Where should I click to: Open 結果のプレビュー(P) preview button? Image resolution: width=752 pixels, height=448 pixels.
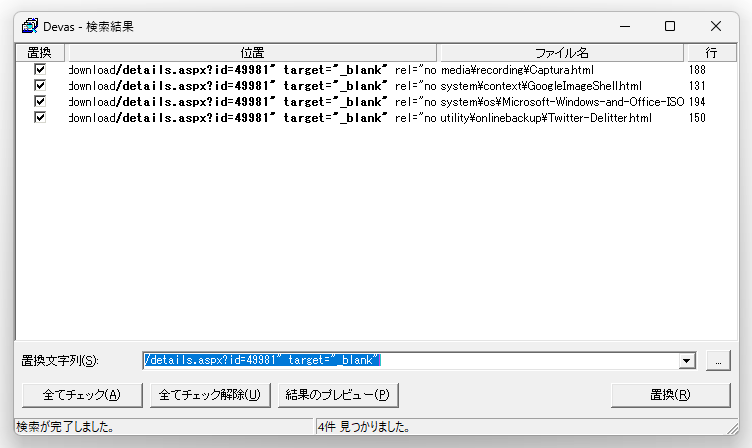coord(338,395)
